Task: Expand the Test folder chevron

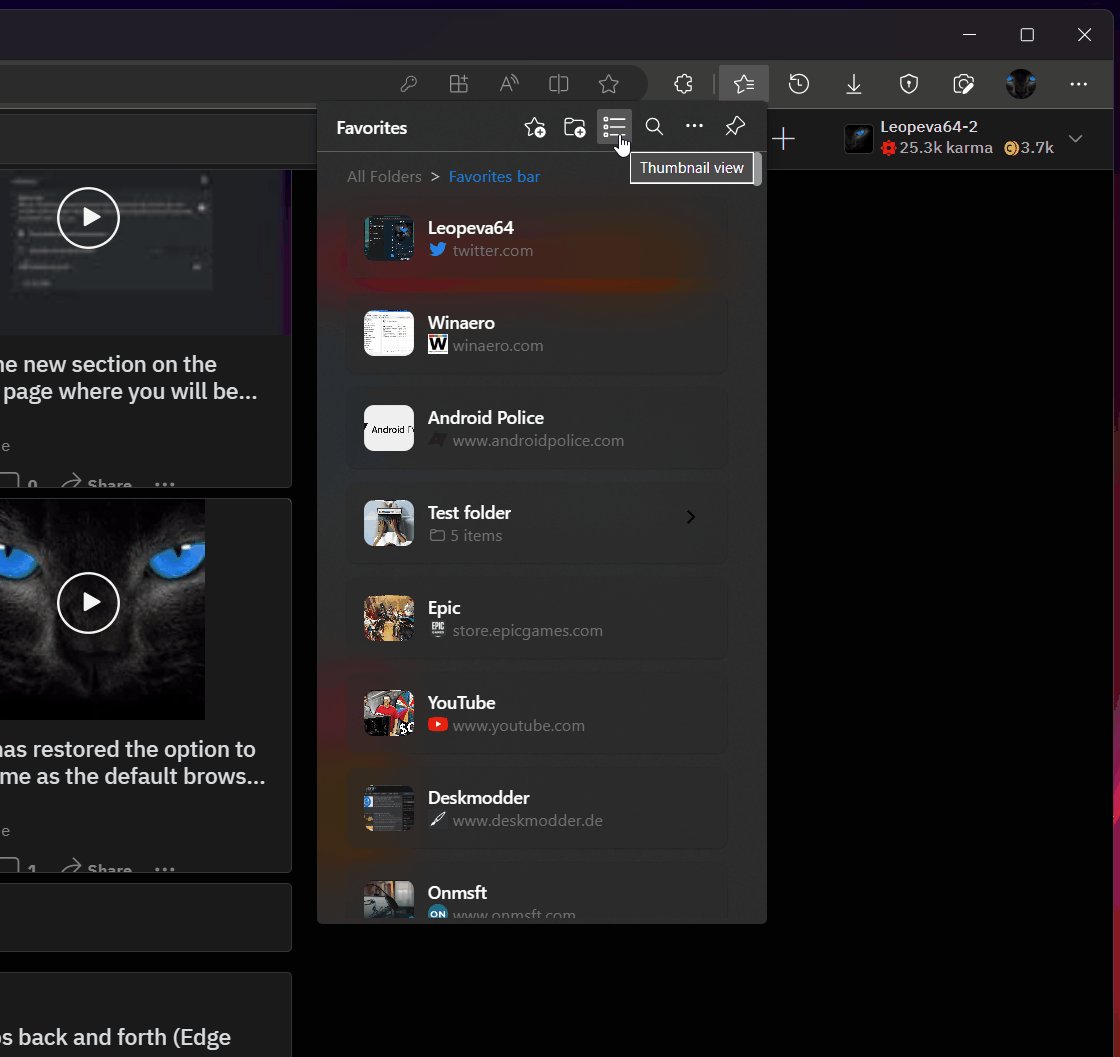Action: [691, 517]
